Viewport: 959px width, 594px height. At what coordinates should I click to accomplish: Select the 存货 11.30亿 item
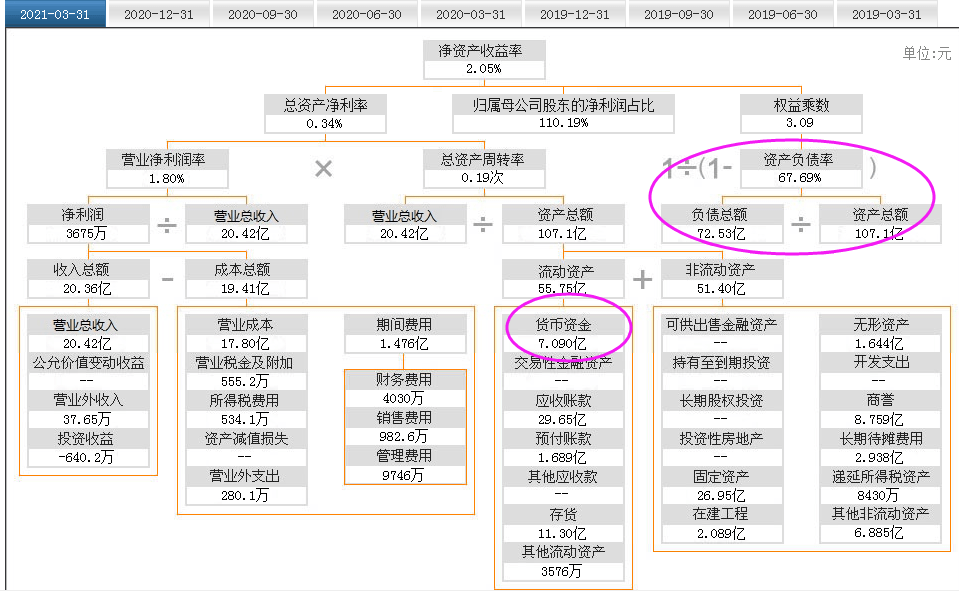coord(563,524)
